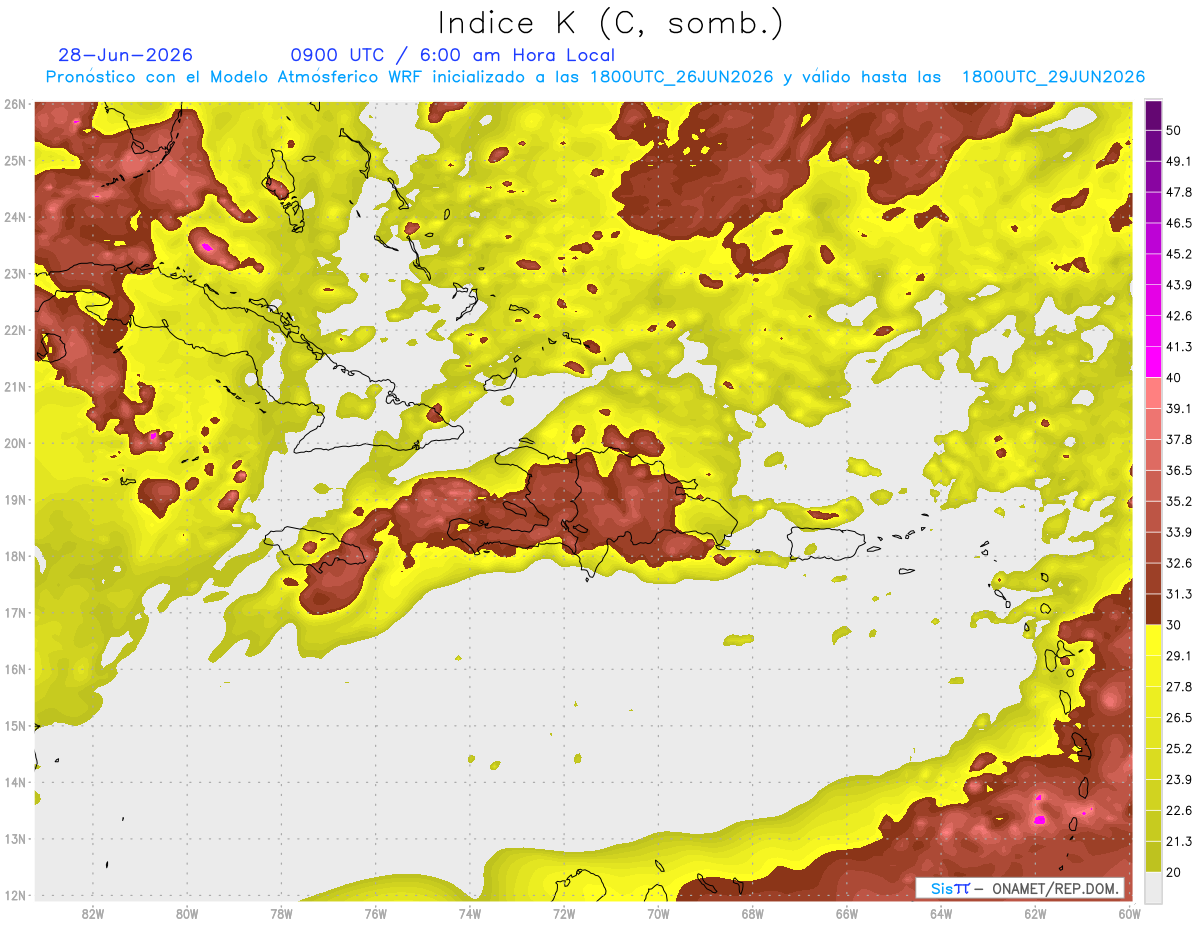Click the colorbar value "25.2"
The image size is (1200, 927).
(1179, 748)
